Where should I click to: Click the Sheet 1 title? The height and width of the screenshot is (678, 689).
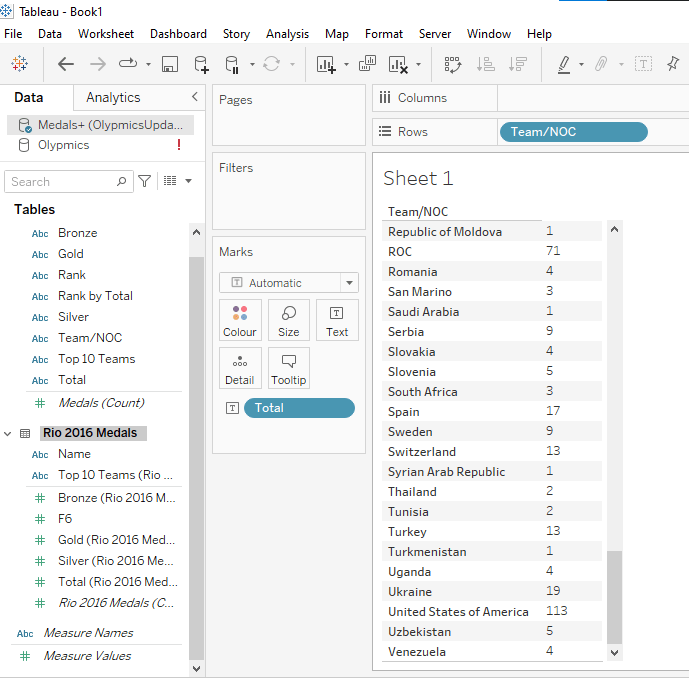tap(418, 178)
